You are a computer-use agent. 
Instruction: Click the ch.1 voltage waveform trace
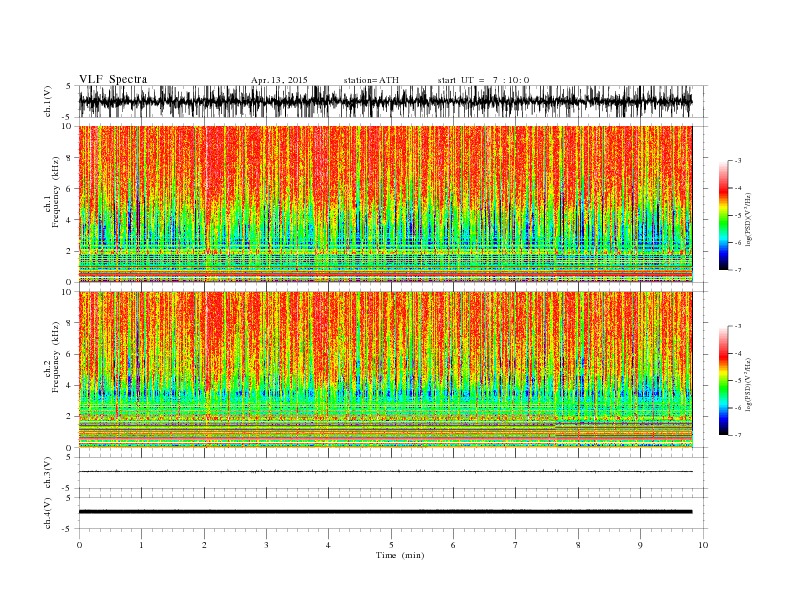pyautogui.click(x=385, y=101)
